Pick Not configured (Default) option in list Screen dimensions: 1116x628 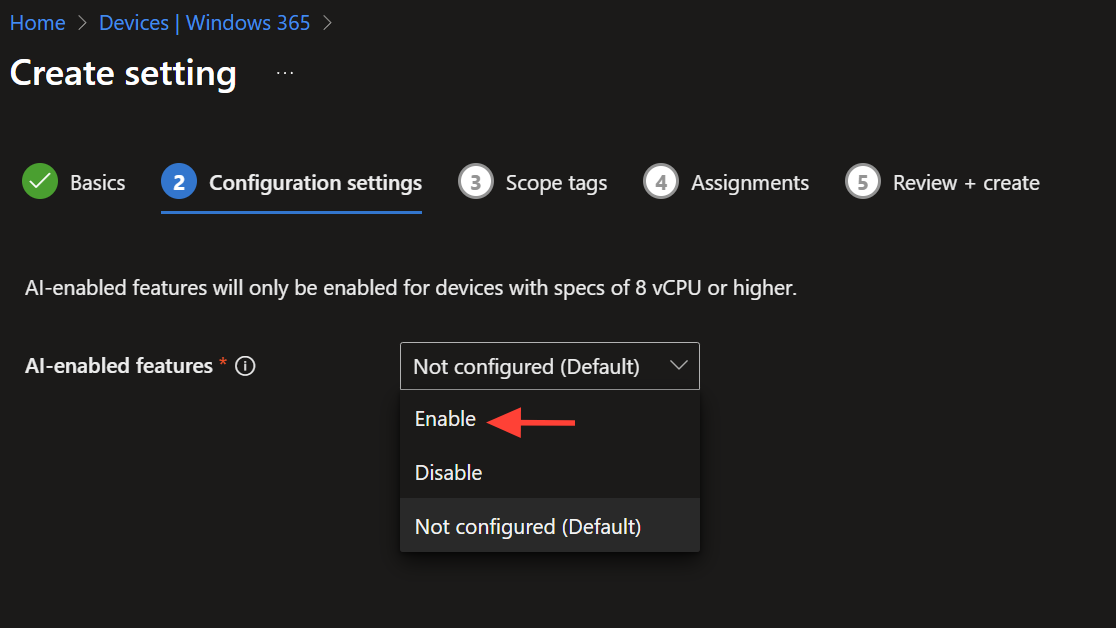pyautogui.click(x=528, y=526)
